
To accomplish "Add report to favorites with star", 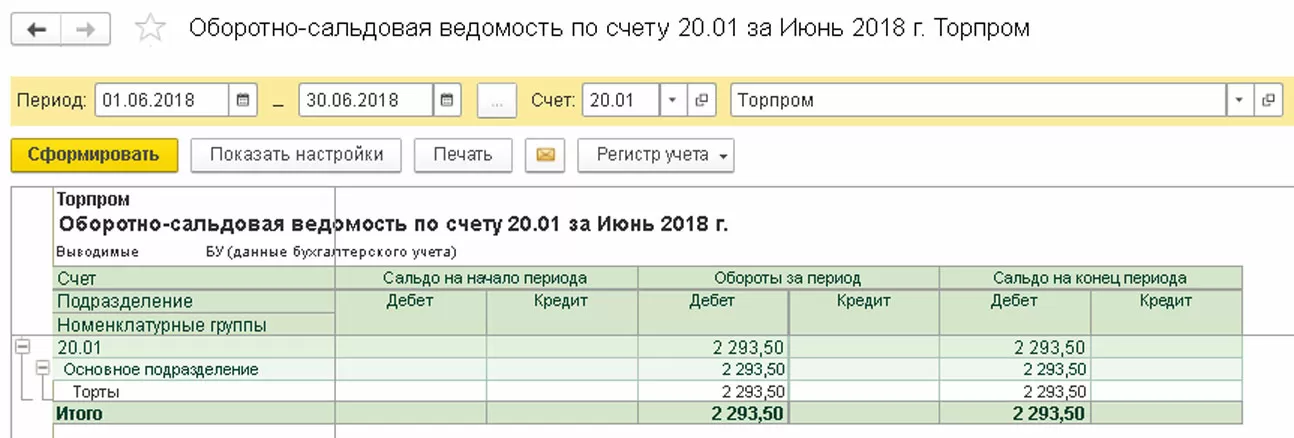I will [150, 29].
